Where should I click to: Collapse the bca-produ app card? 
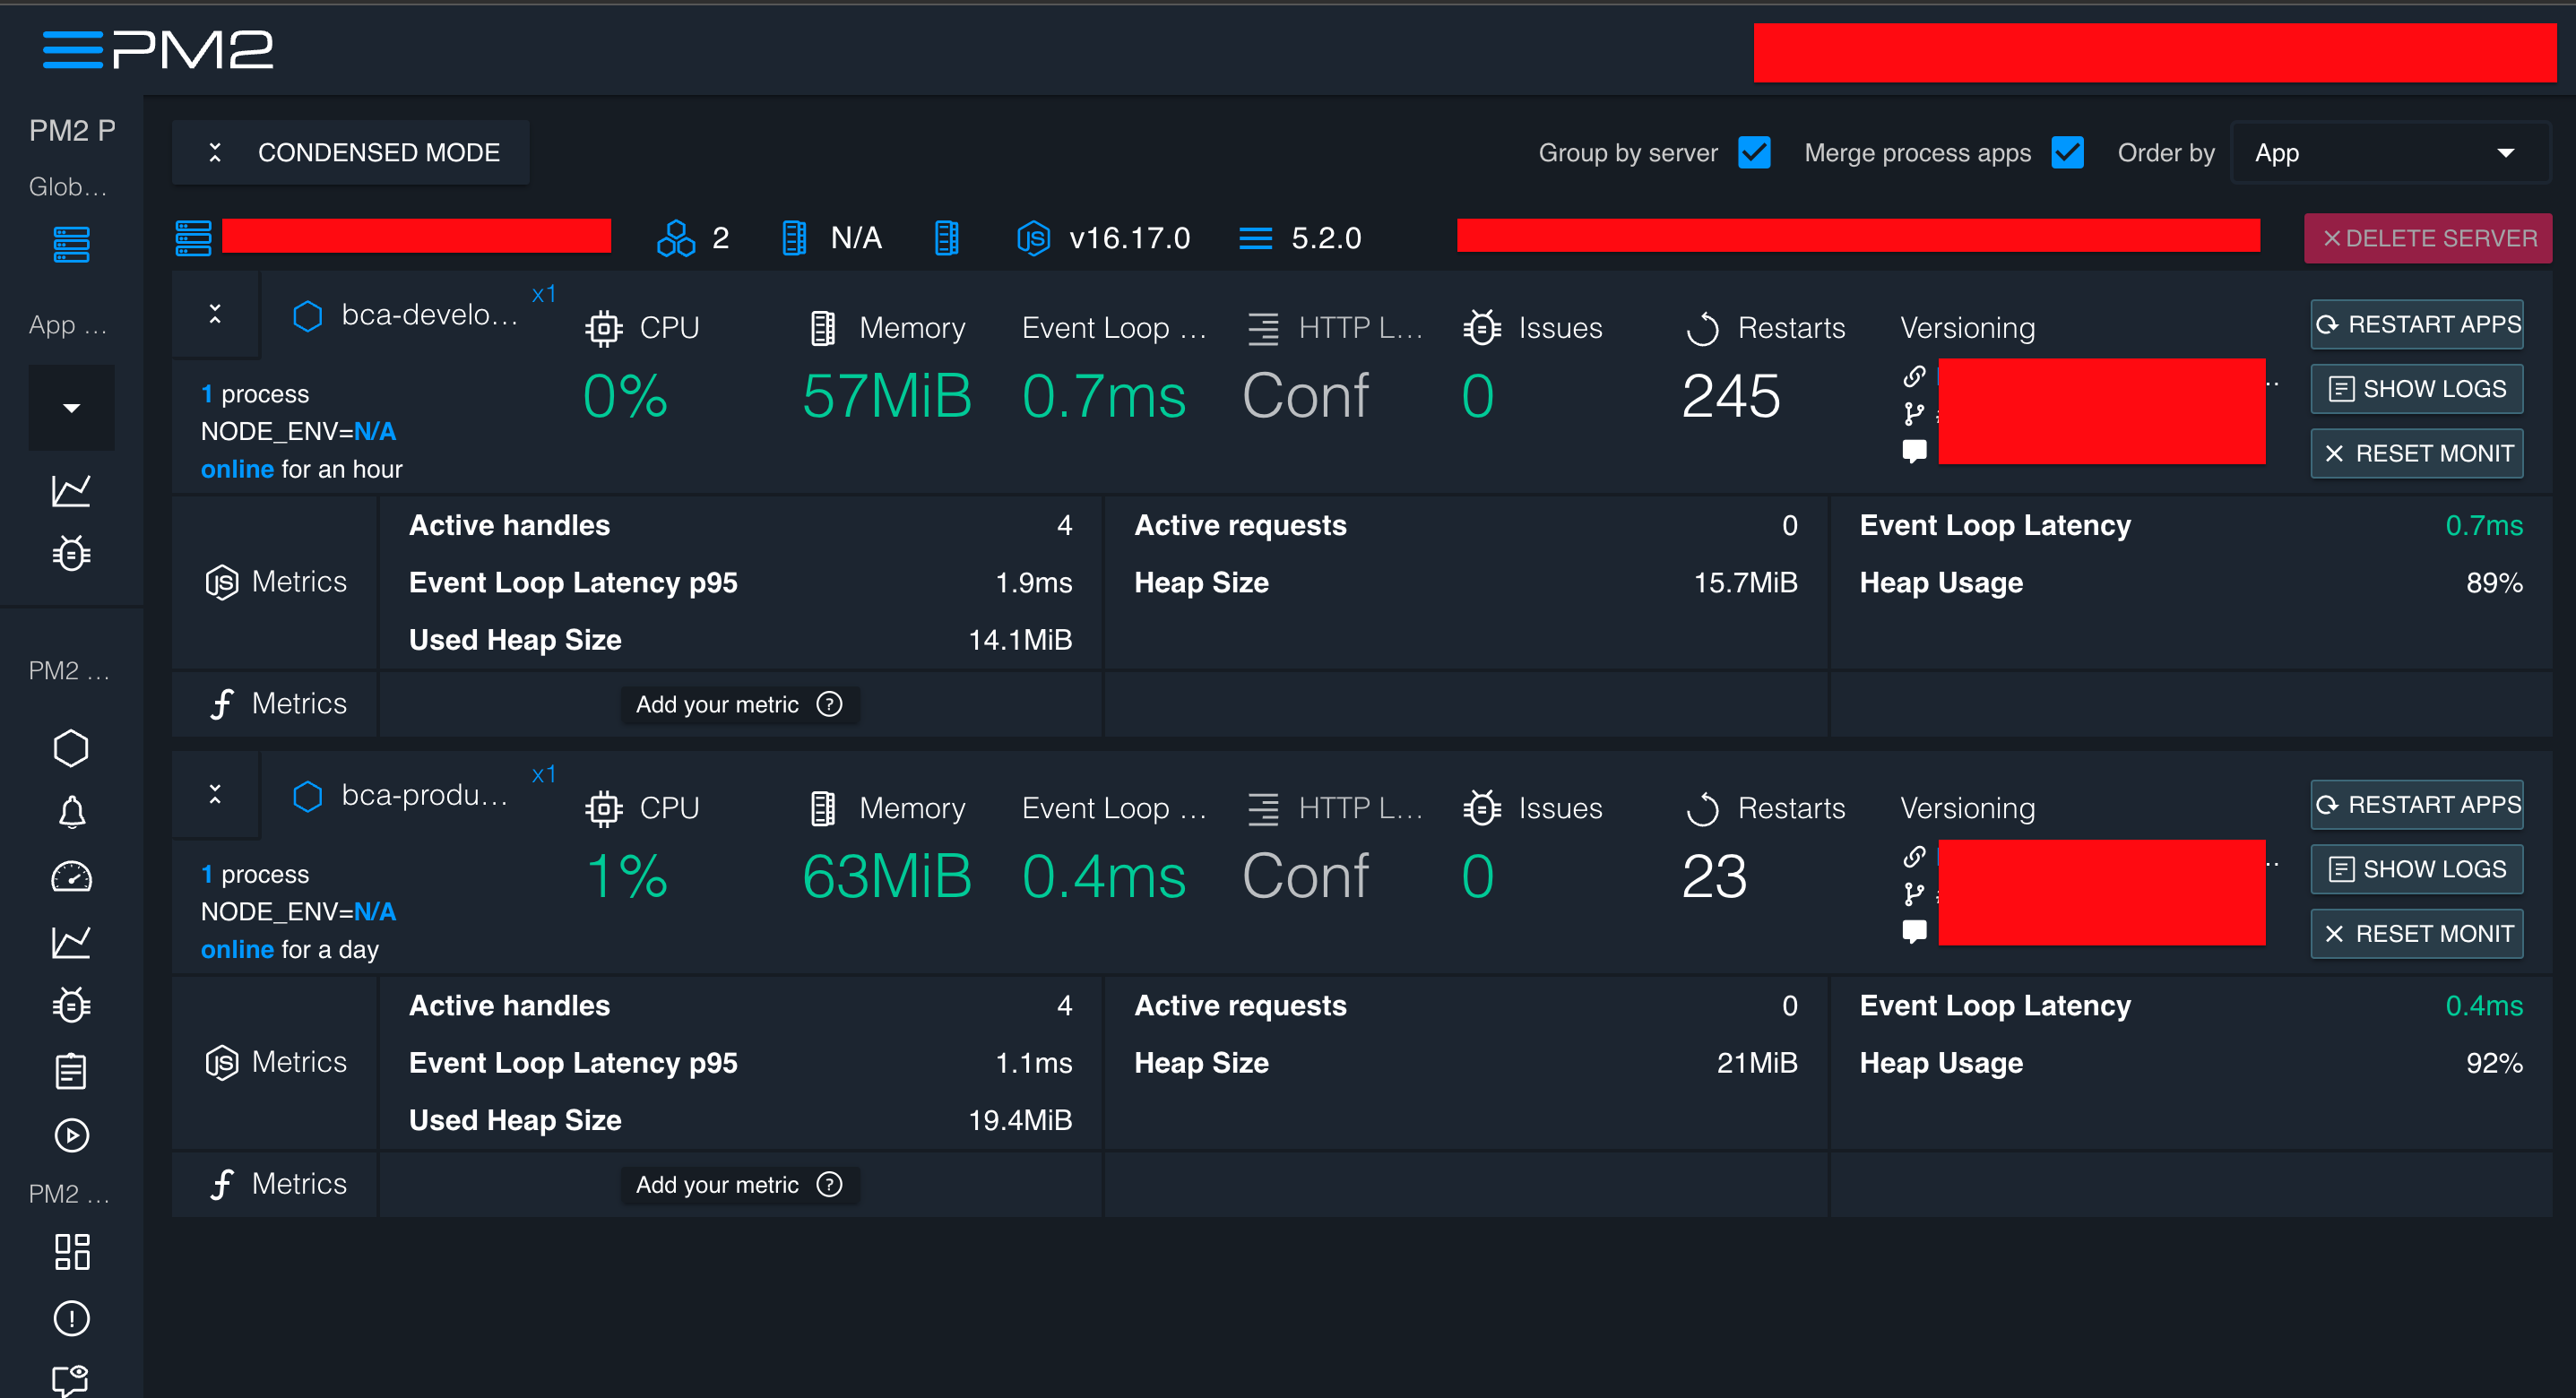tap(215, 794)
